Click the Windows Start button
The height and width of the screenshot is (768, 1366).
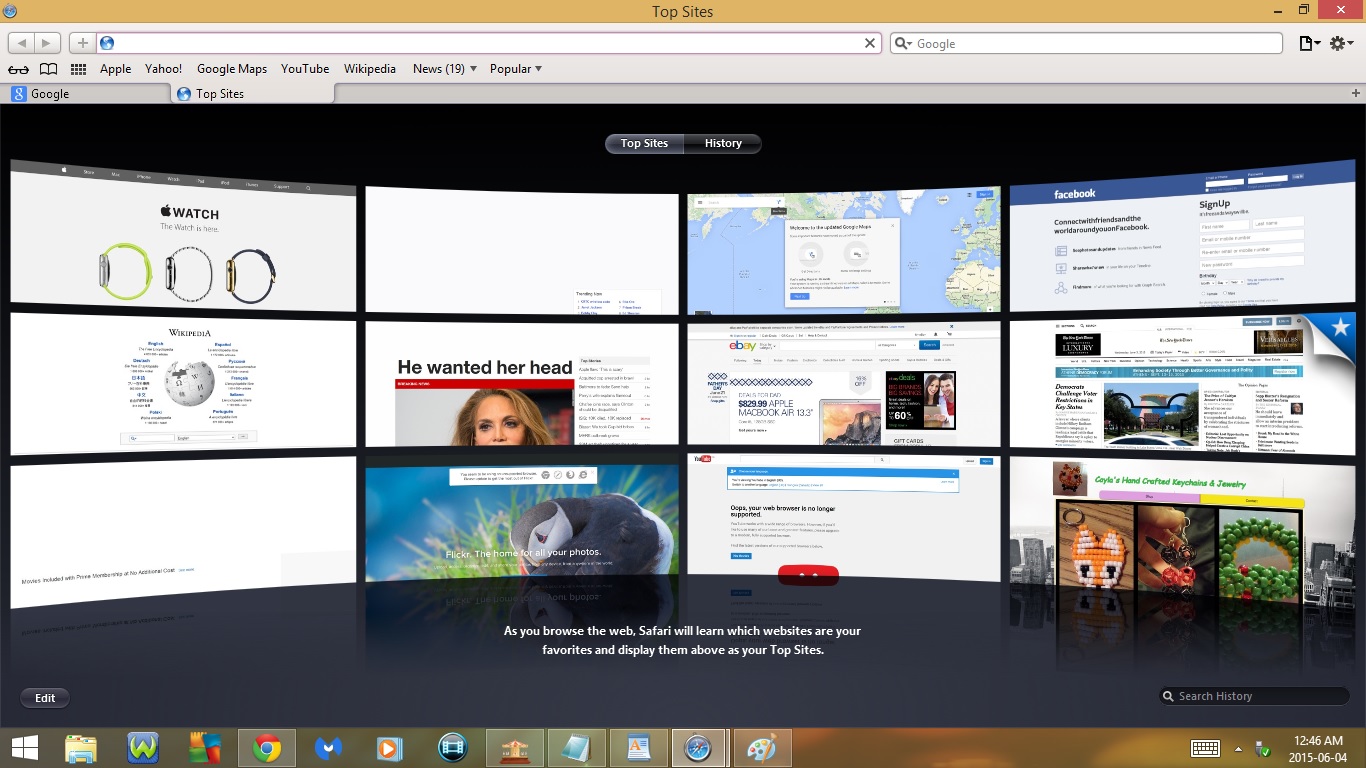[x=25, y=748]
